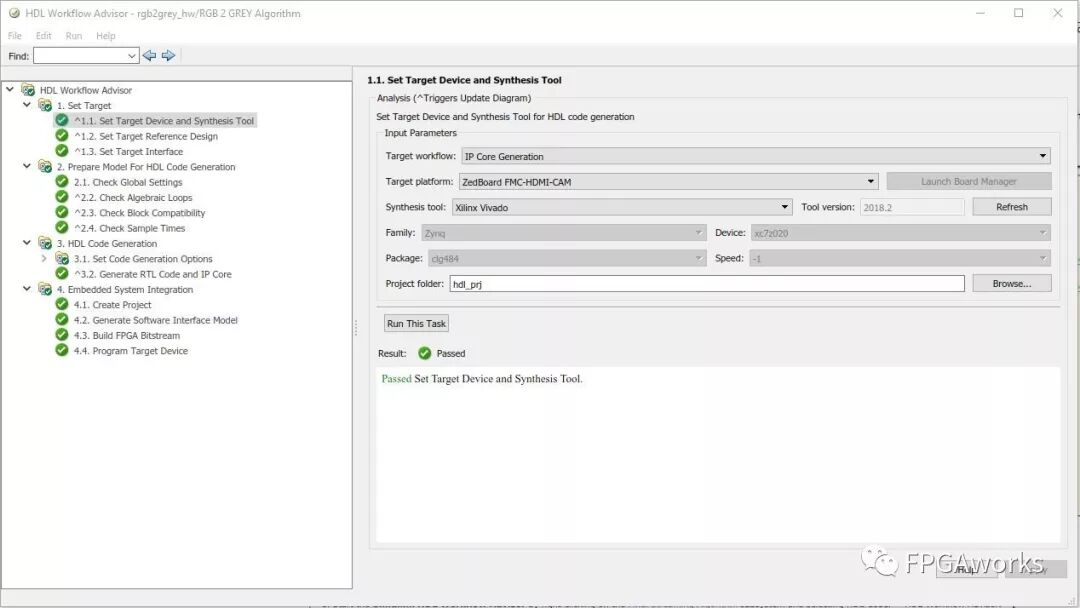
Task: Open the File menu
Action: (15, 36)
